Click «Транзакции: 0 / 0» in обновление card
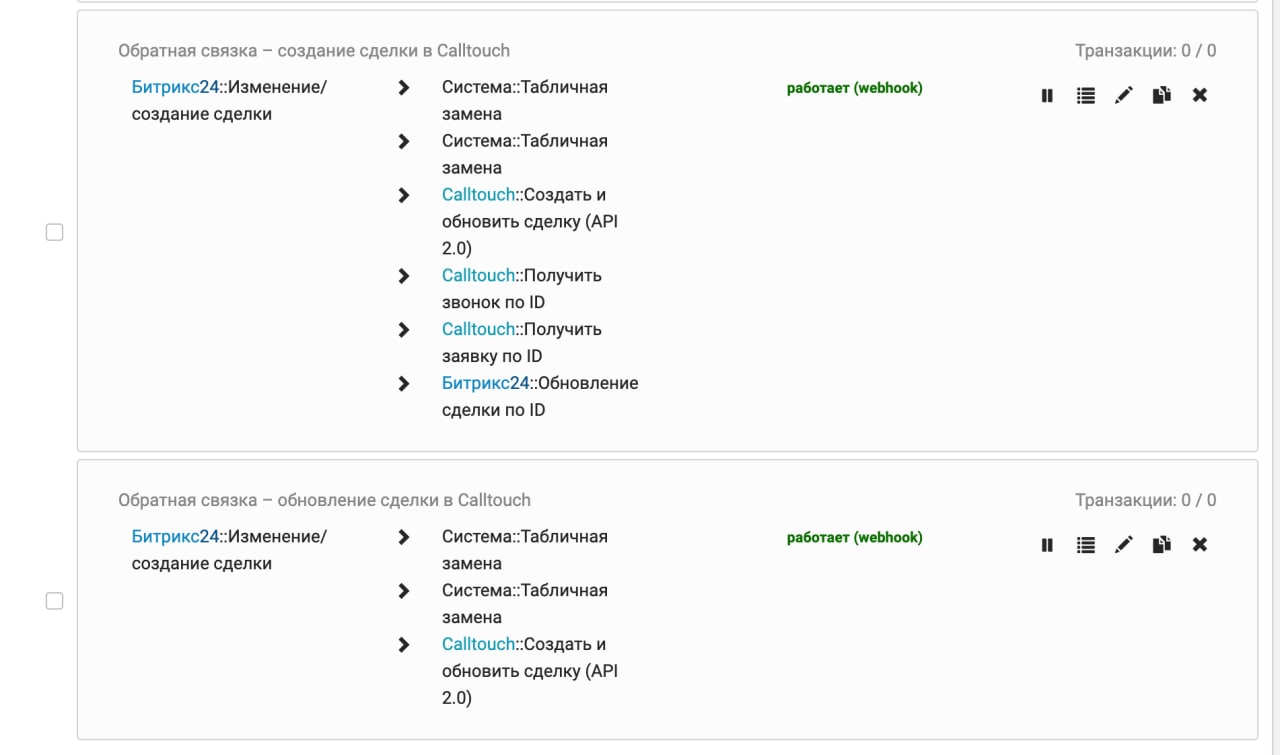The image size is (1280, 755). tap(1146, 500)
